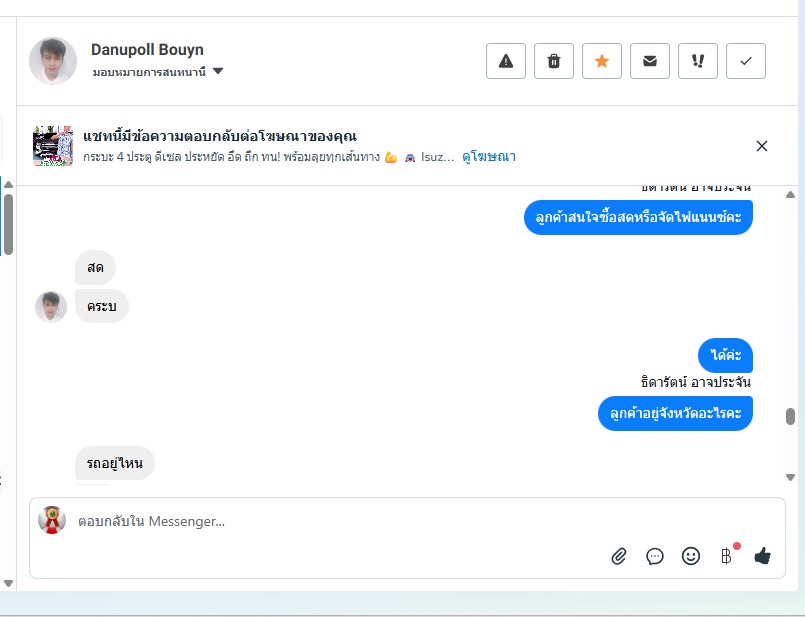Mark conversation done with checkmark button
Screen dimensions: 805x617
[x=746, y=61]
